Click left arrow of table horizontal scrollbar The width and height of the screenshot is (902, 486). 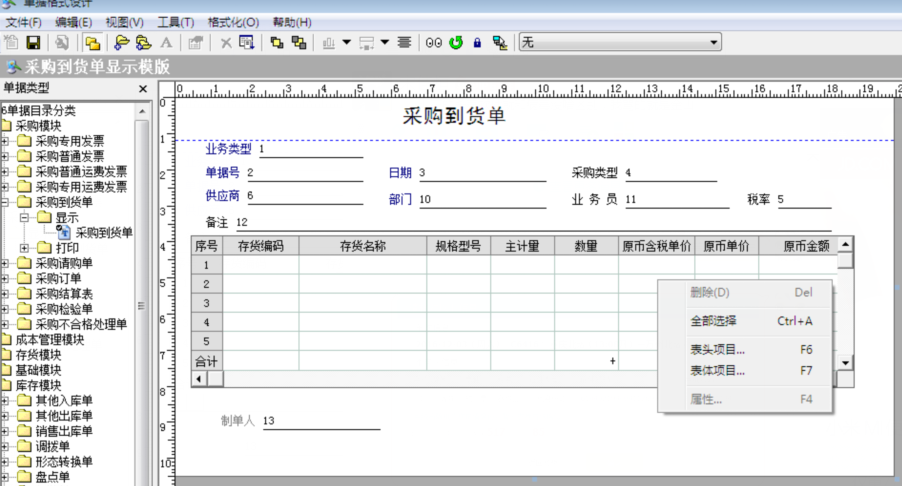199,379
